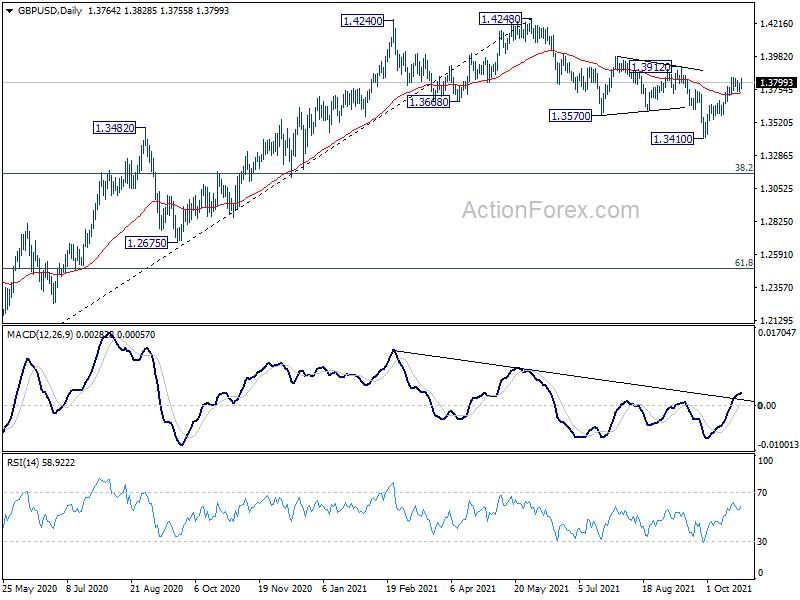Click the RSI(14) indicator label

click(23, 463)
